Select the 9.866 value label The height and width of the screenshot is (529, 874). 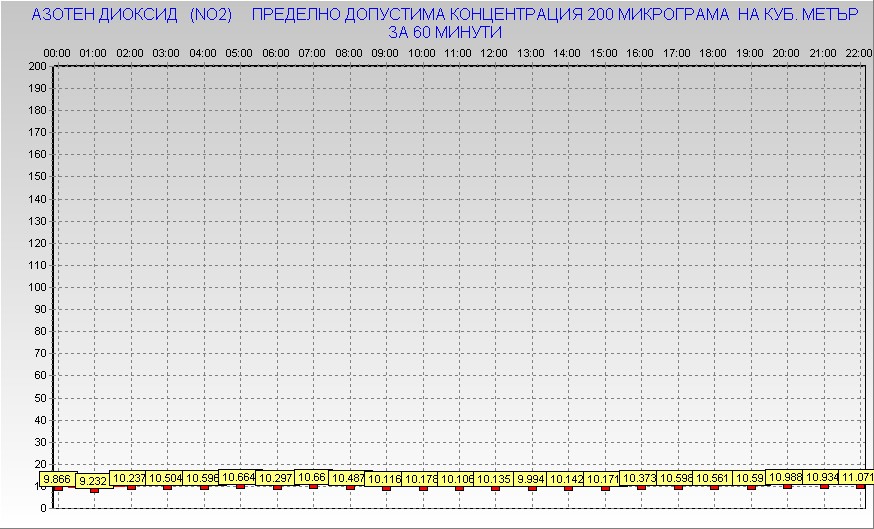(x=57, y=479)
